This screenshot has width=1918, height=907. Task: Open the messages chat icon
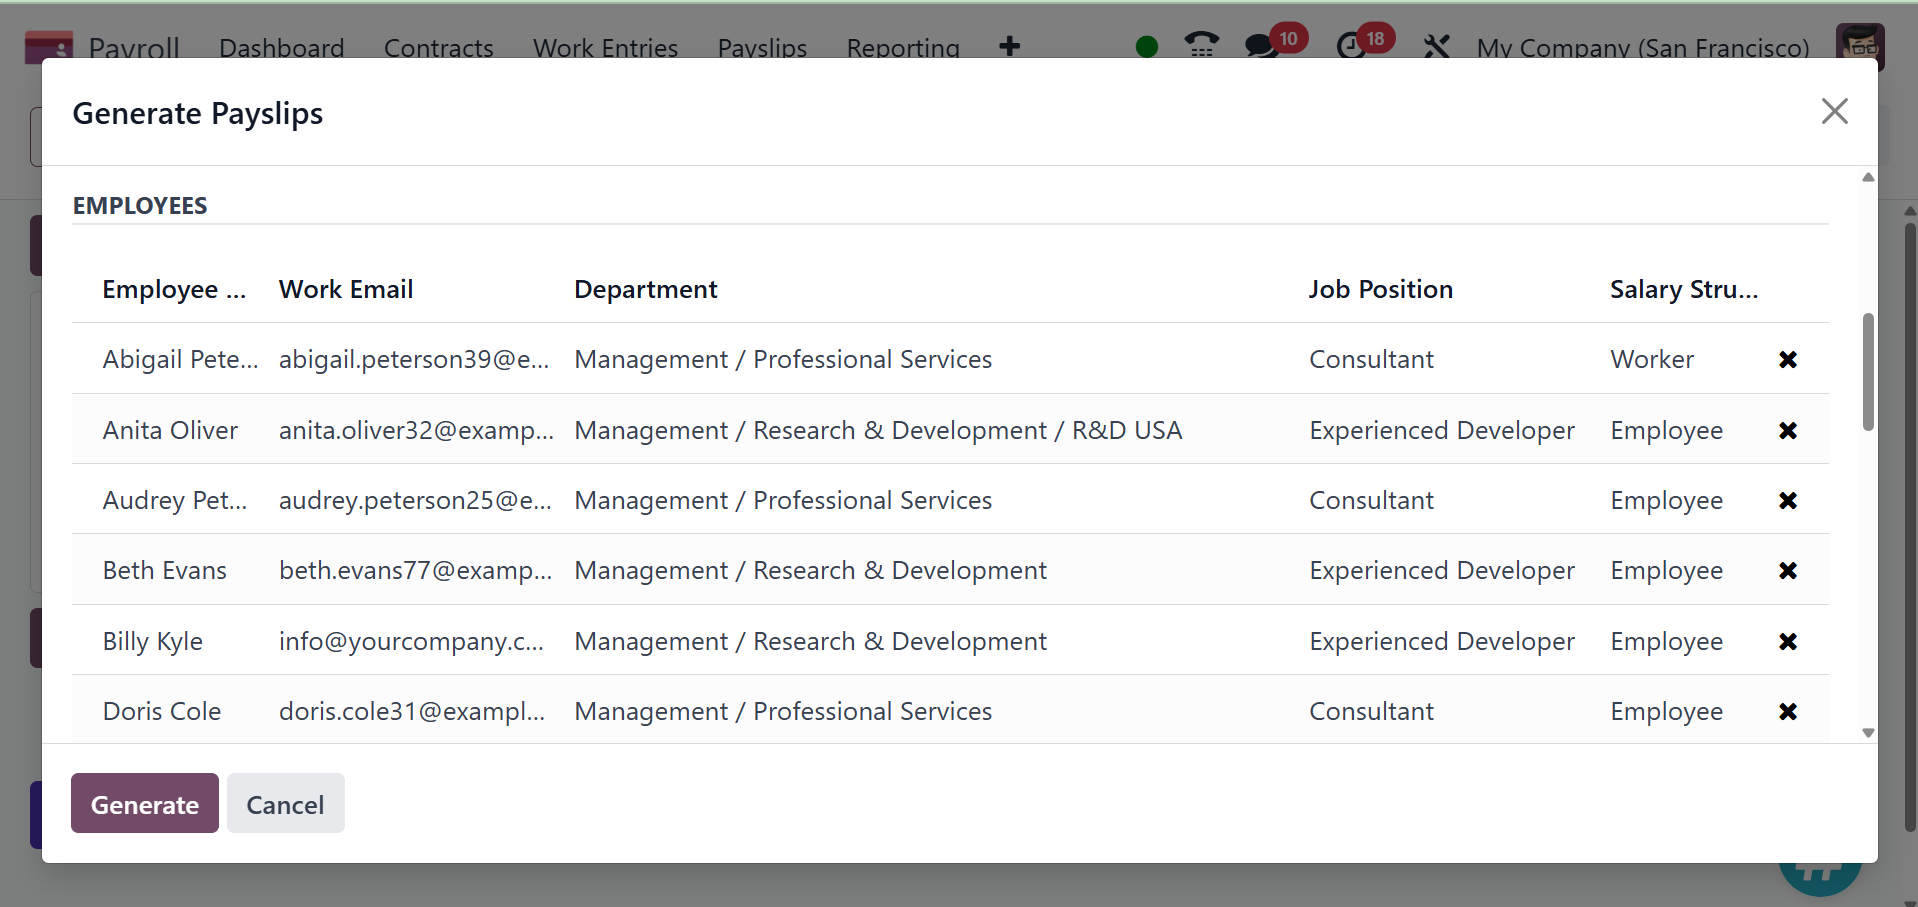1262,46
